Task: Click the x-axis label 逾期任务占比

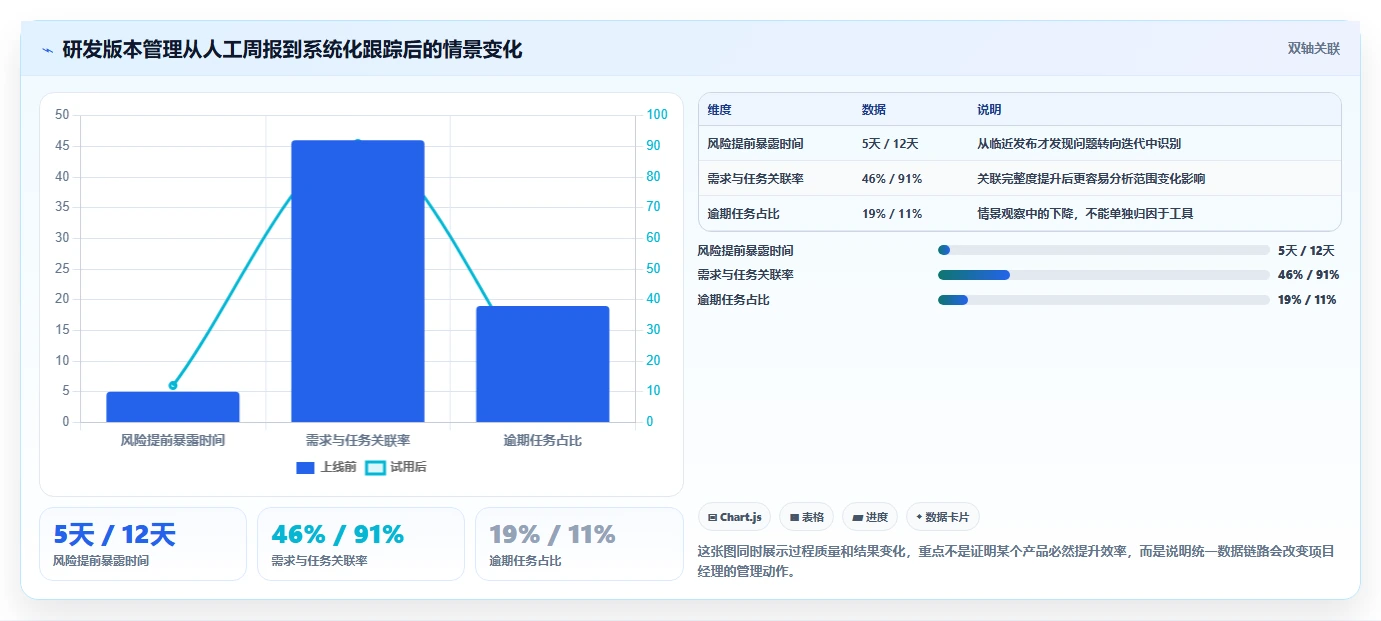Action: tap(543, 440)
